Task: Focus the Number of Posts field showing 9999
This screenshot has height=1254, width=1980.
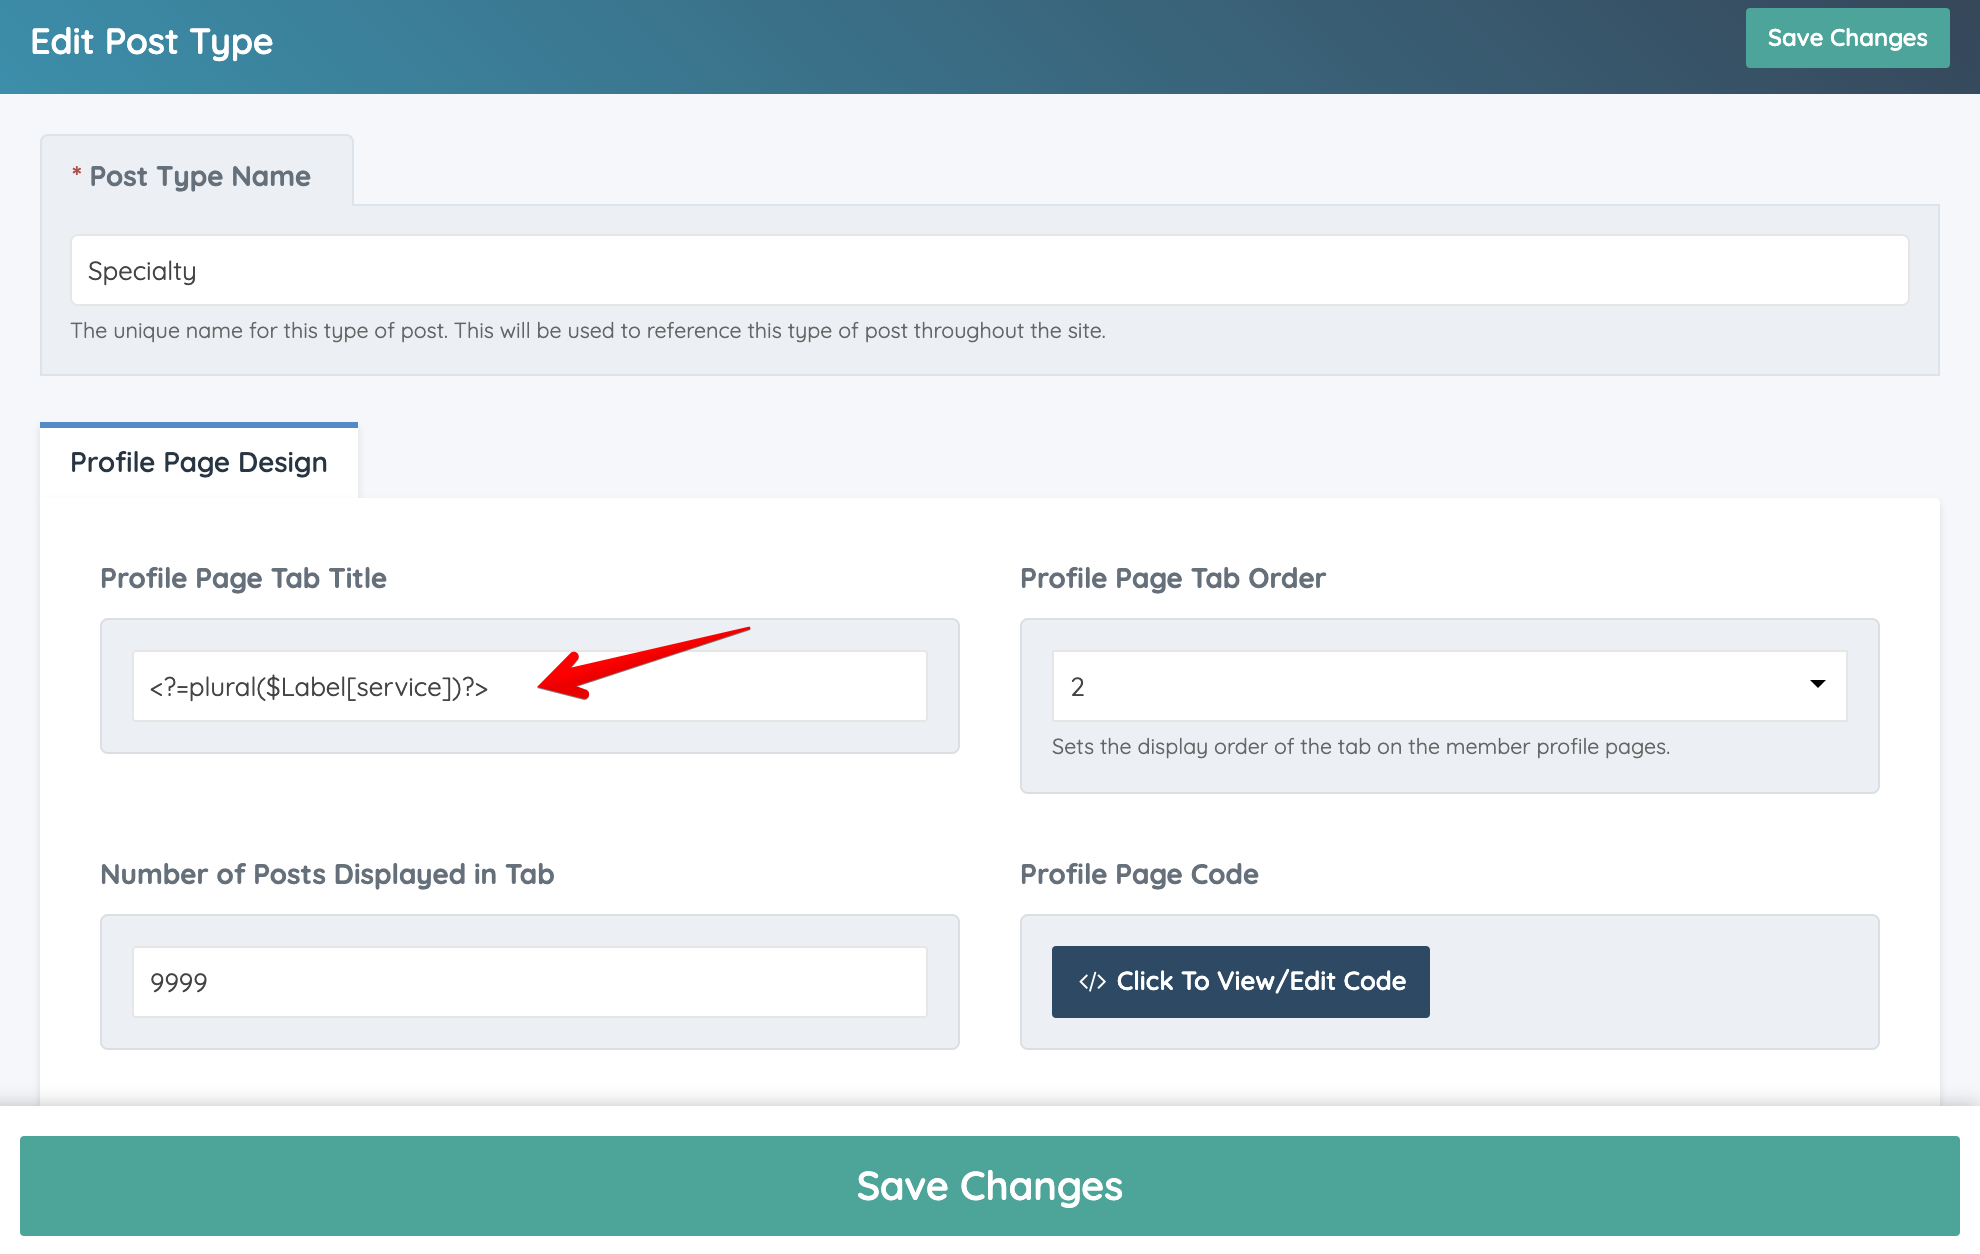Action: pos(529,982)
